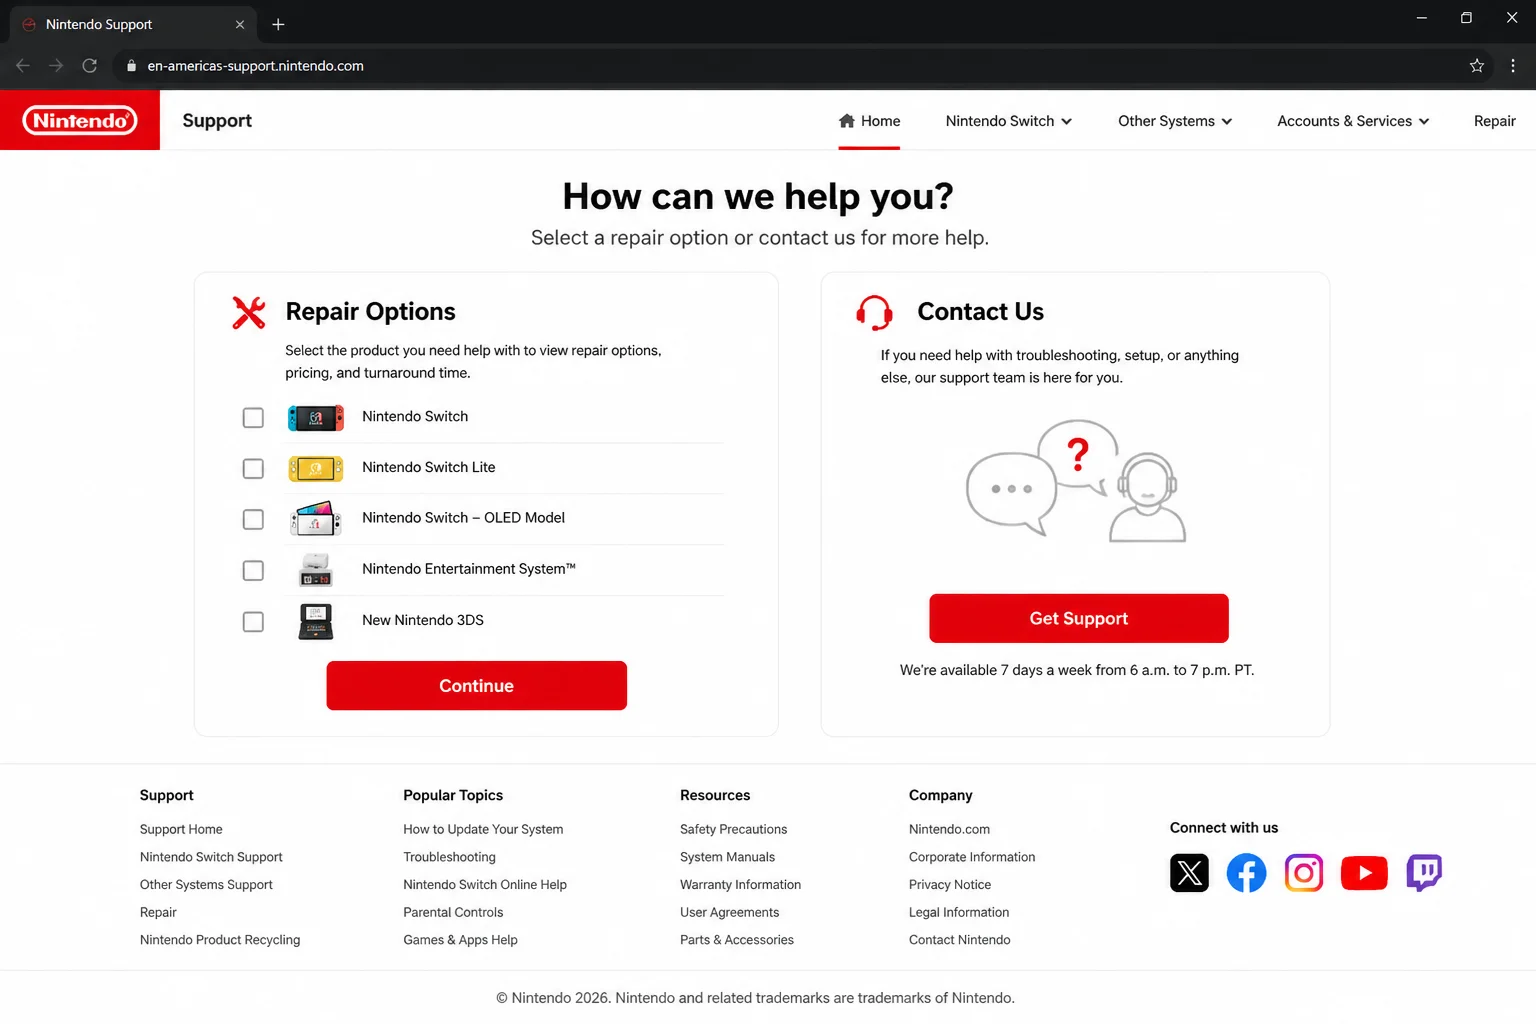
Task: Open the Contact Nintendo link
Action: pos(959,940)
